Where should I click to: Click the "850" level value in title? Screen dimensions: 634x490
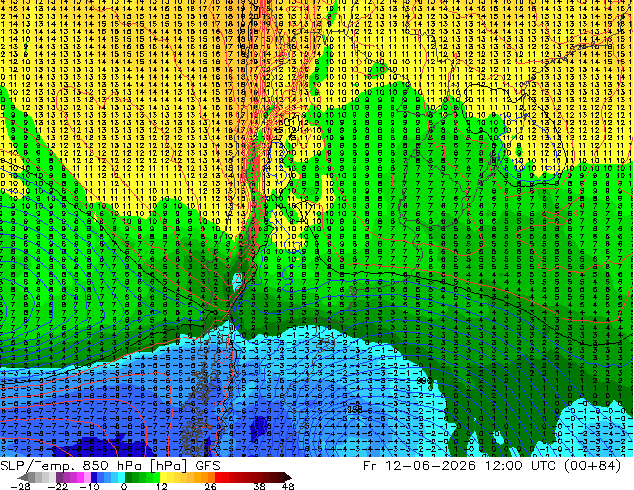point(95,466)
